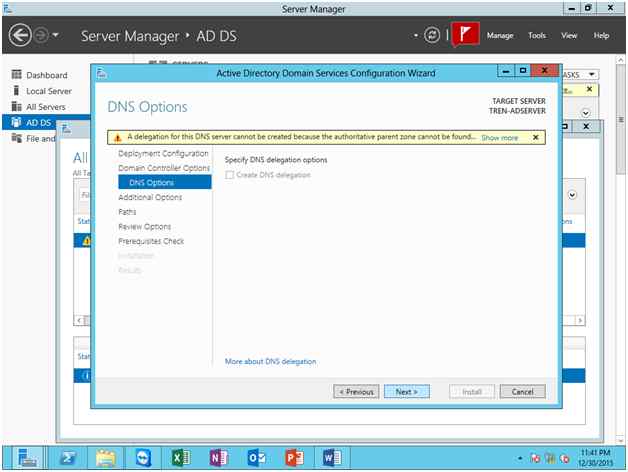Open the View menu
The width and height of the screenshot is (628, 472).
569,36
